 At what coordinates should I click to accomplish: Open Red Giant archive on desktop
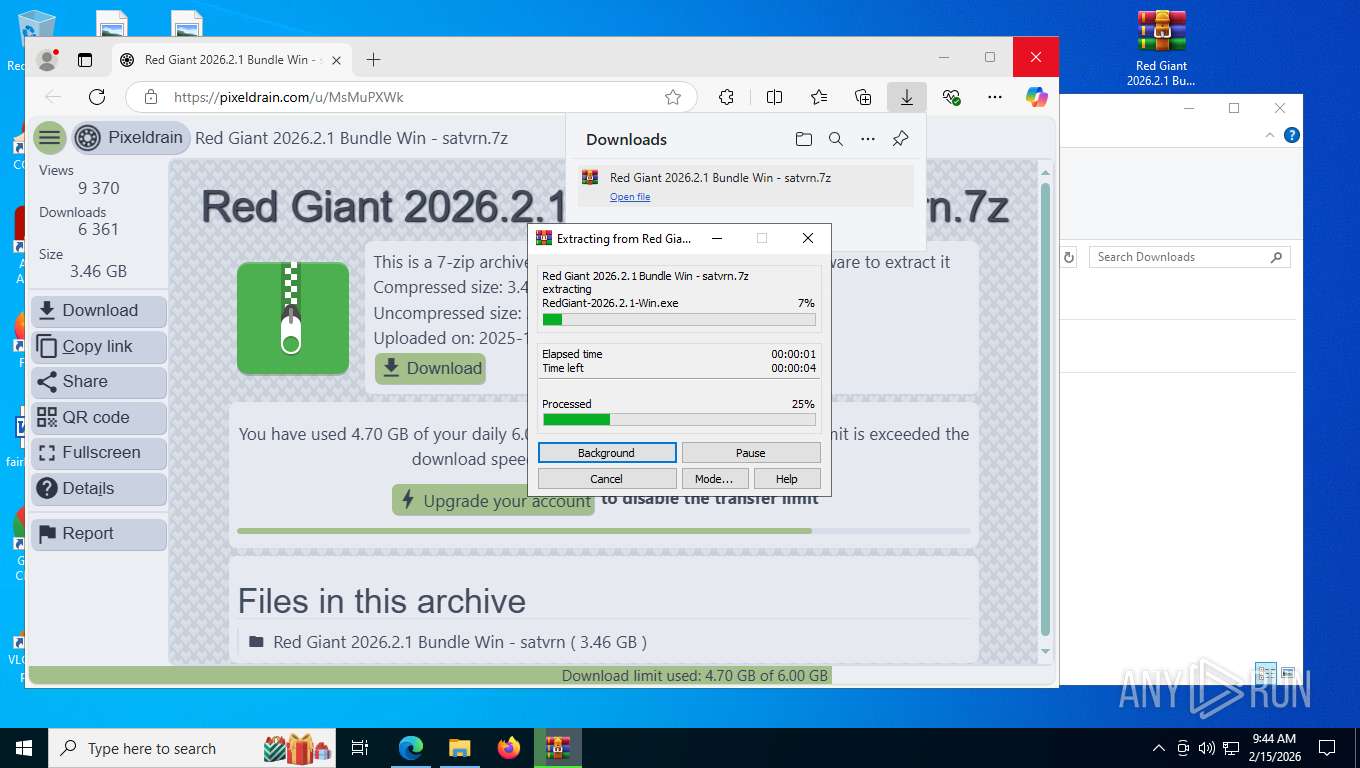click(1161, 48)
